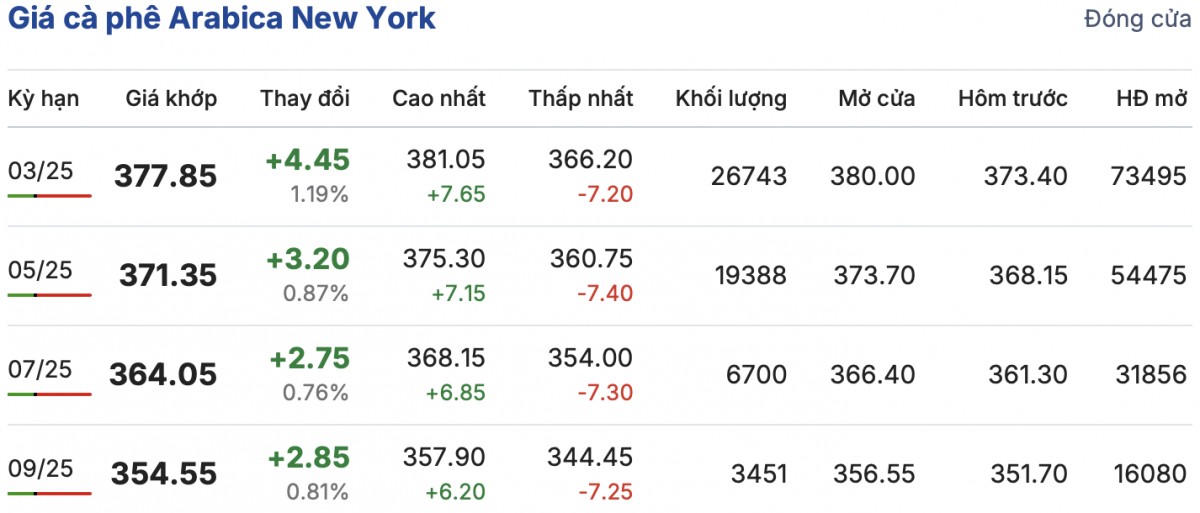
Task: Select the HĐ mở column header
Action: tap(1151, 98)
